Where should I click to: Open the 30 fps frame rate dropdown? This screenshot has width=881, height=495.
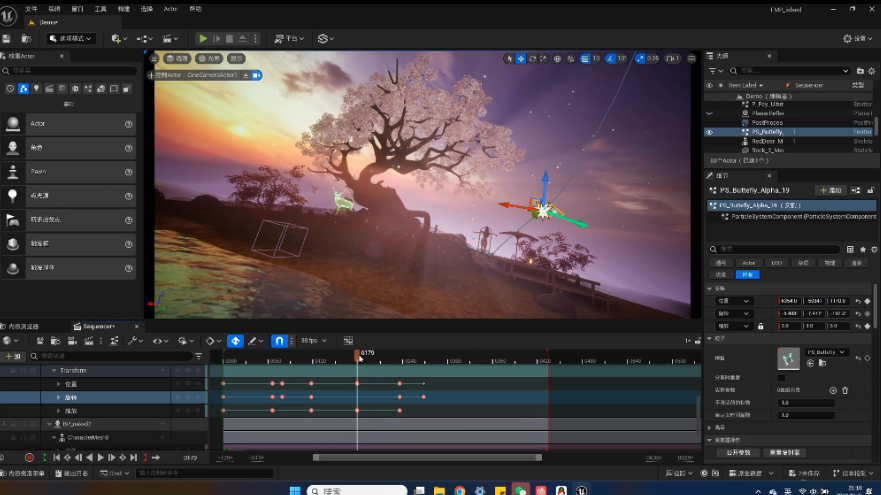pos(313,340)
